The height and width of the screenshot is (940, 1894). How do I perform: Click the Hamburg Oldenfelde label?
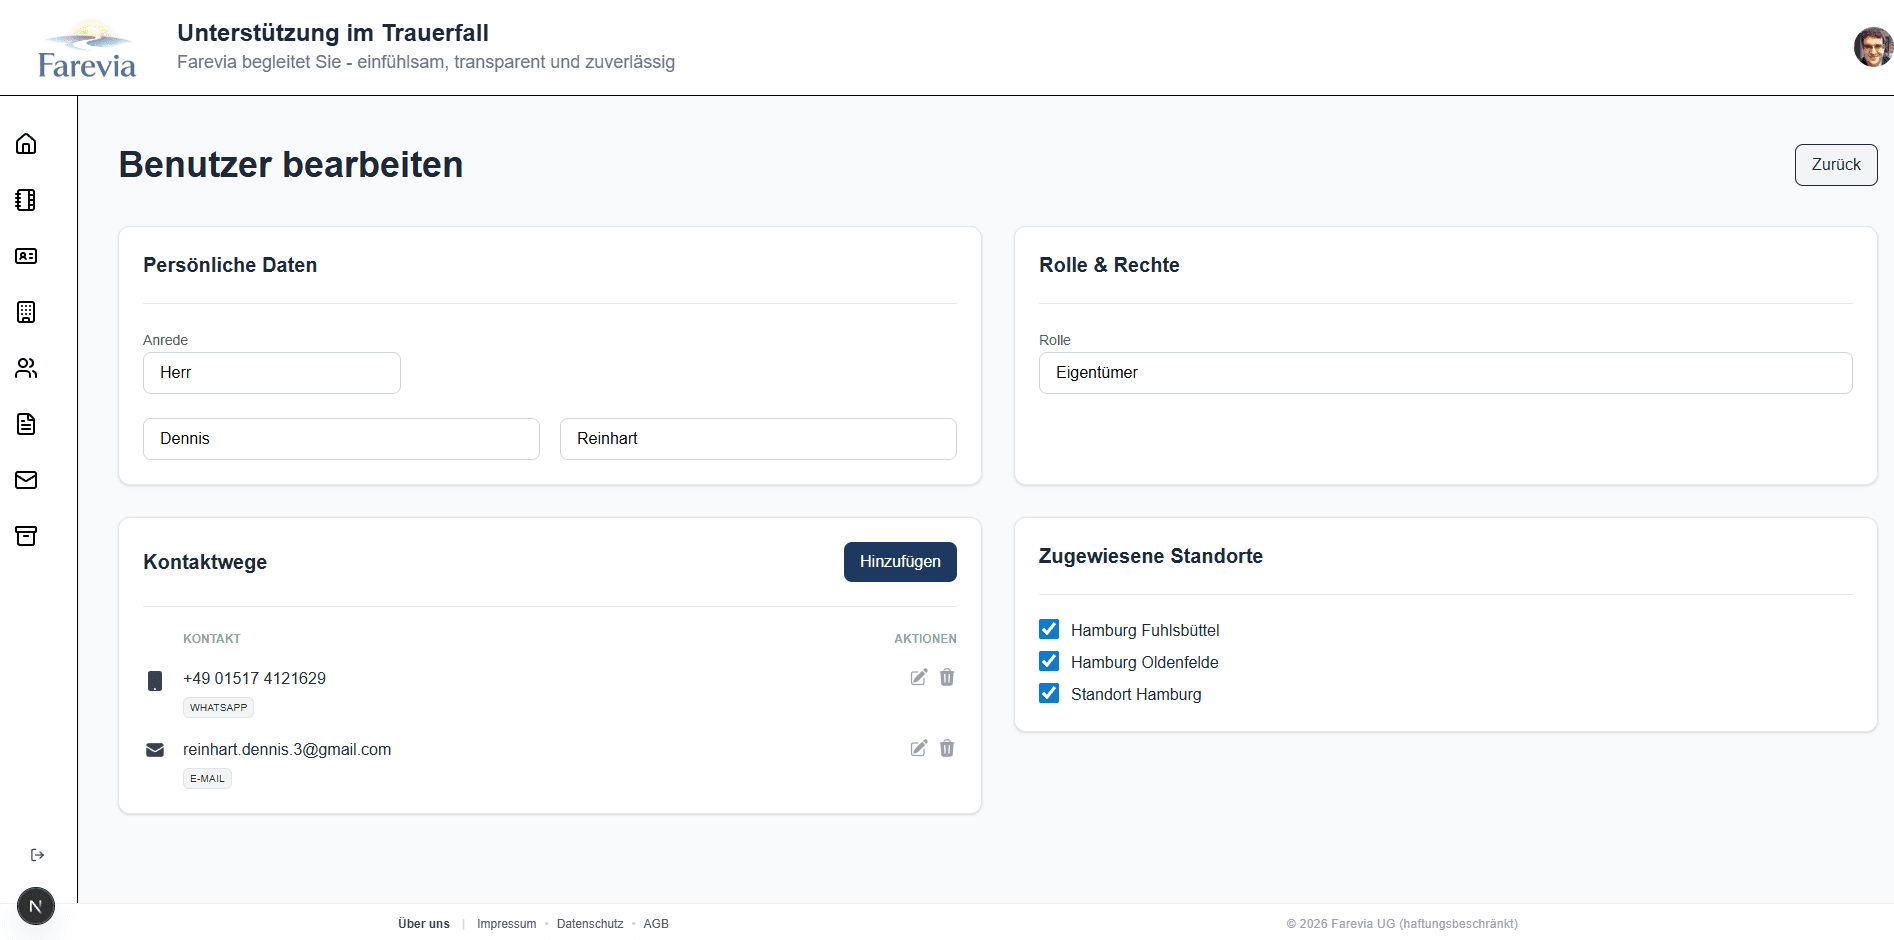(x=1145, y=662)
